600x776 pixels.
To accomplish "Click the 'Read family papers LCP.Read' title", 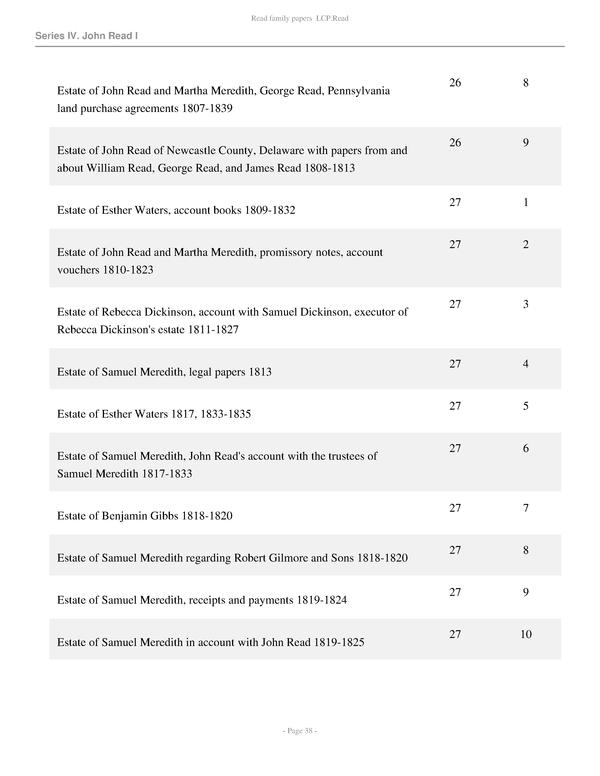I will pos(300,19).
